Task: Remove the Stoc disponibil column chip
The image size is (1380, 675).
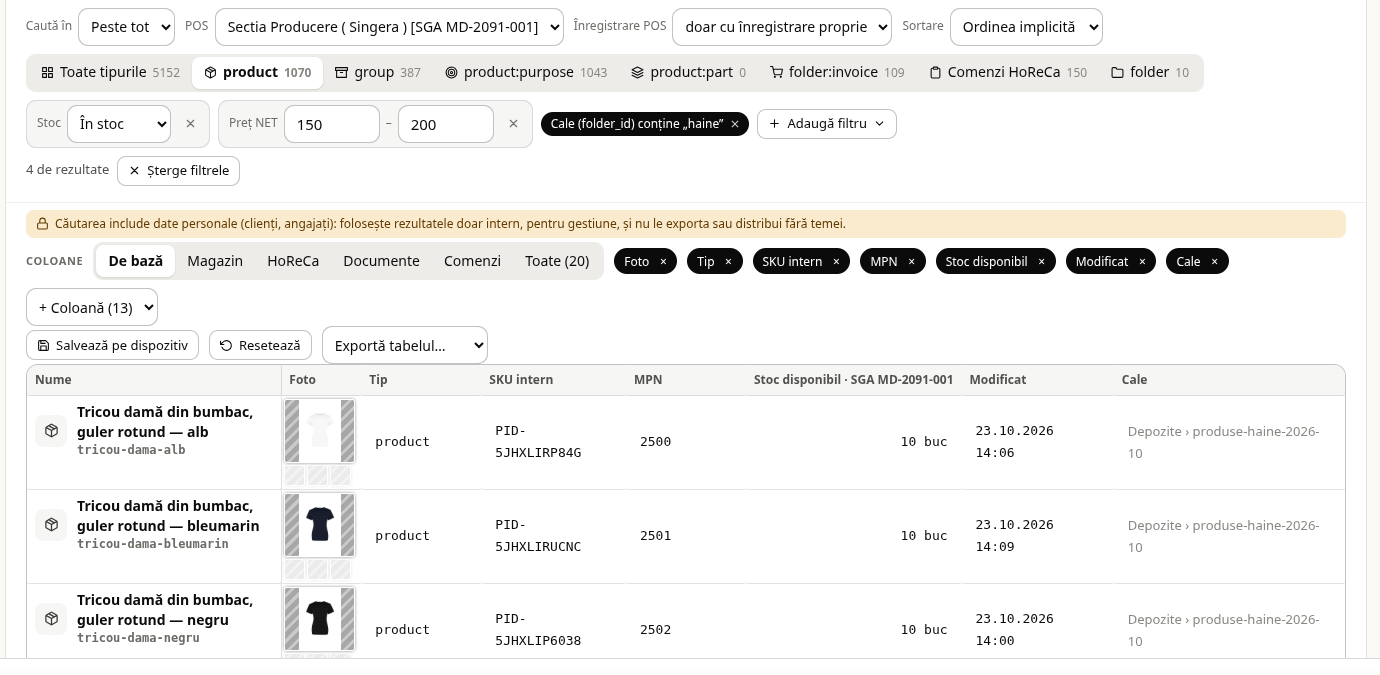Action: click(x=1041, y=262)
